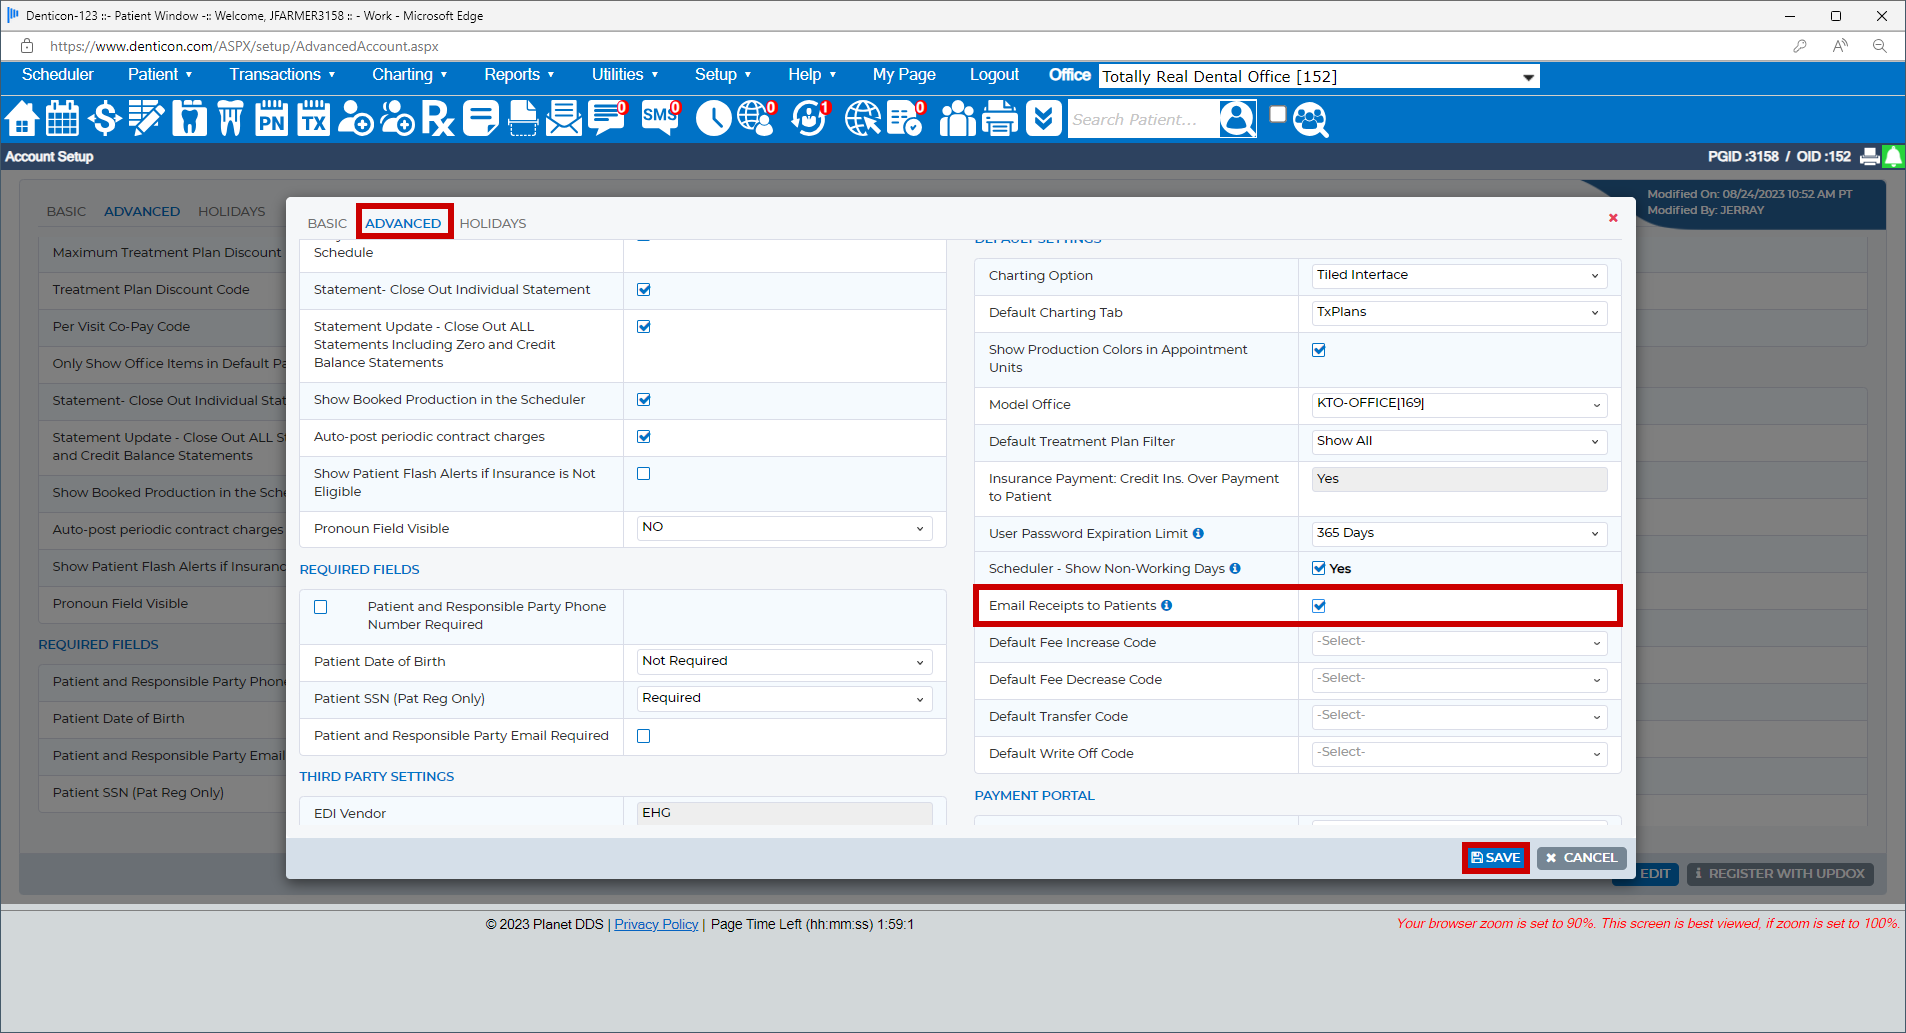Open the printer icon in the toolbar

[999, 119]
